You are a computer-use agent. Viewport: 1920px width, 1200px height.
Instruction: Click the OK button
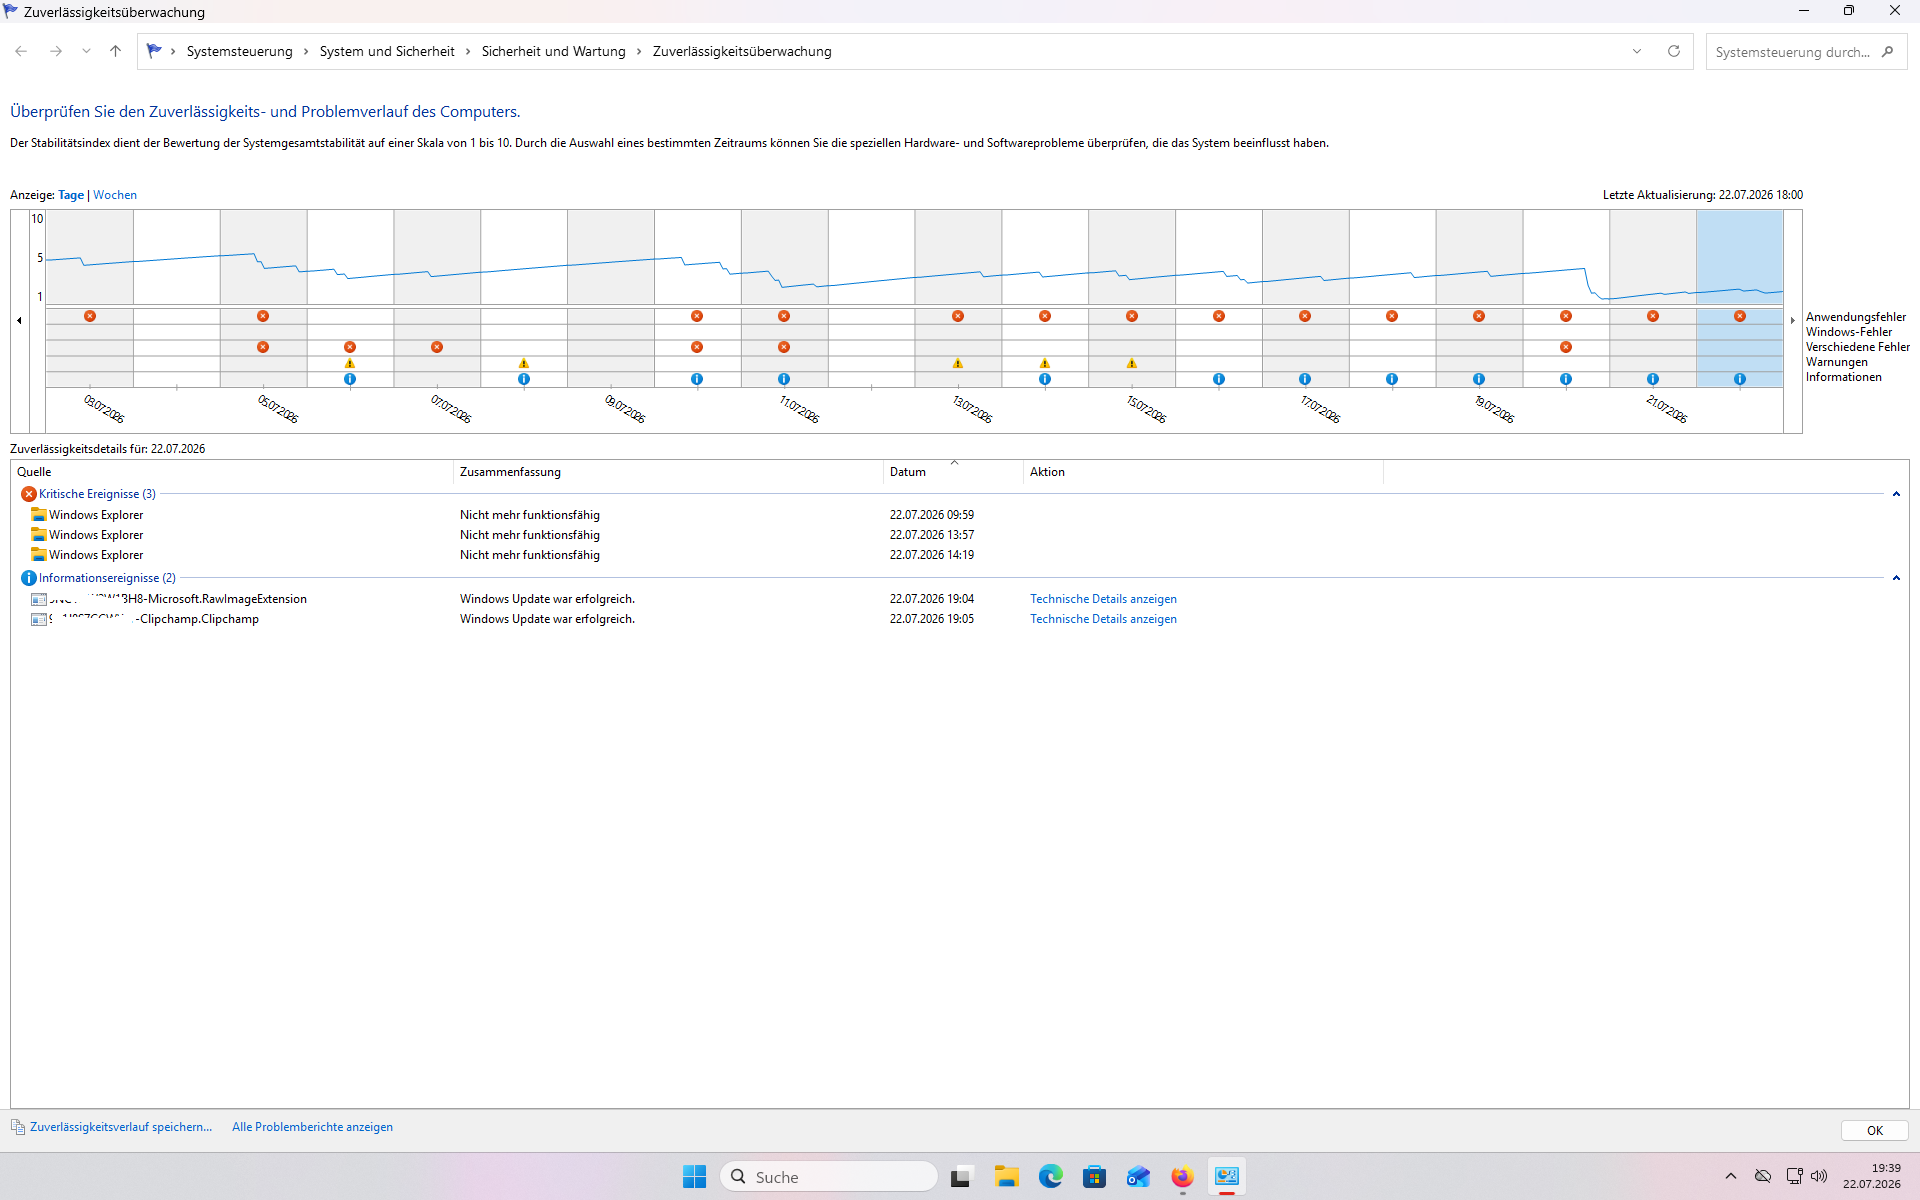point(1875,1130)
